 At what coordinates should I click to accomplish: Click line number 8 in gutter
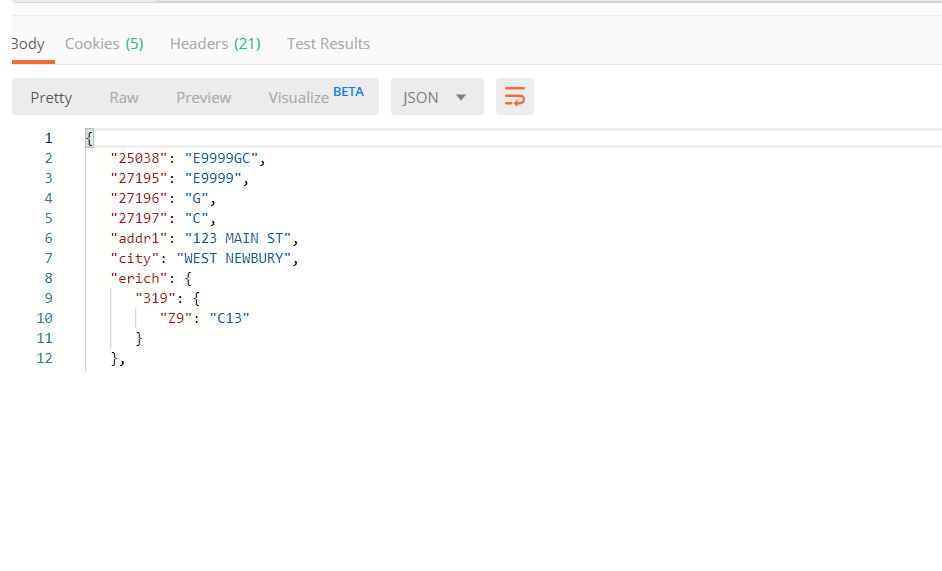point(49,278)
